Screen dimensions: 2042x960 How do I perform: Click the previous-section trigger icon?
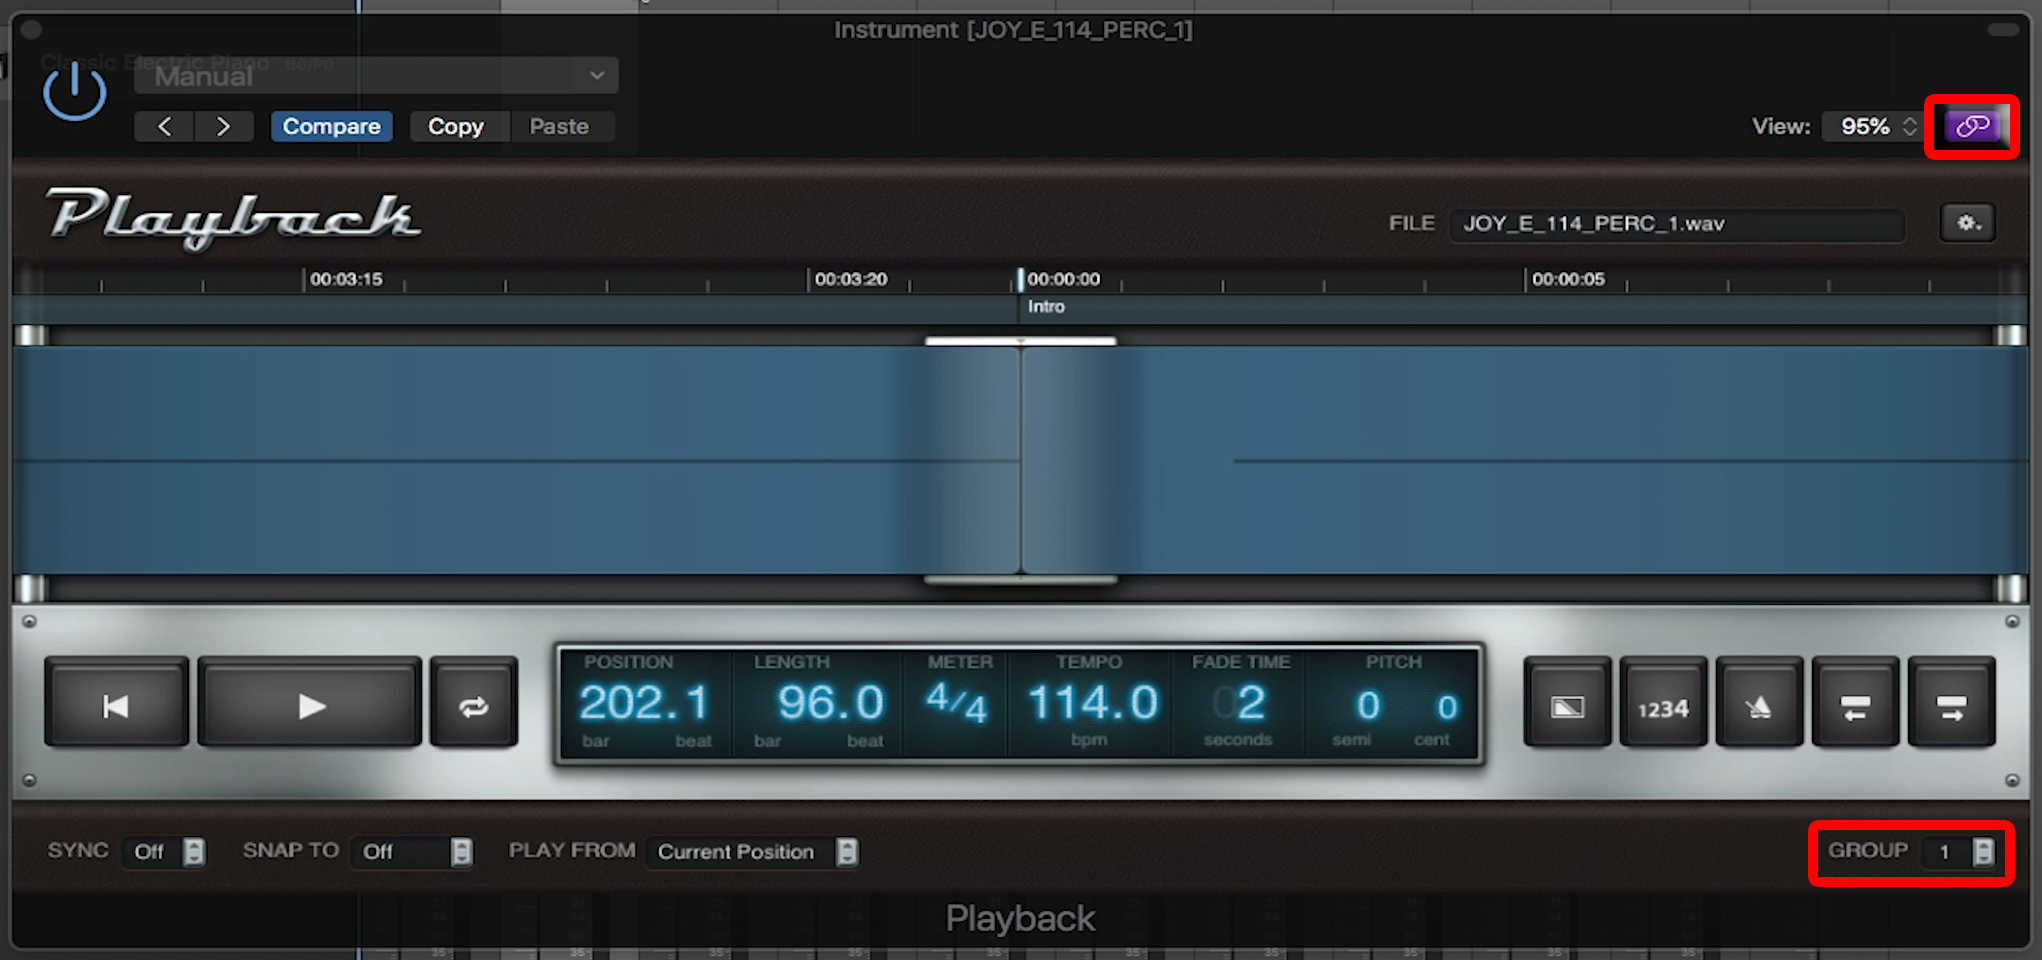[1855, 703]
